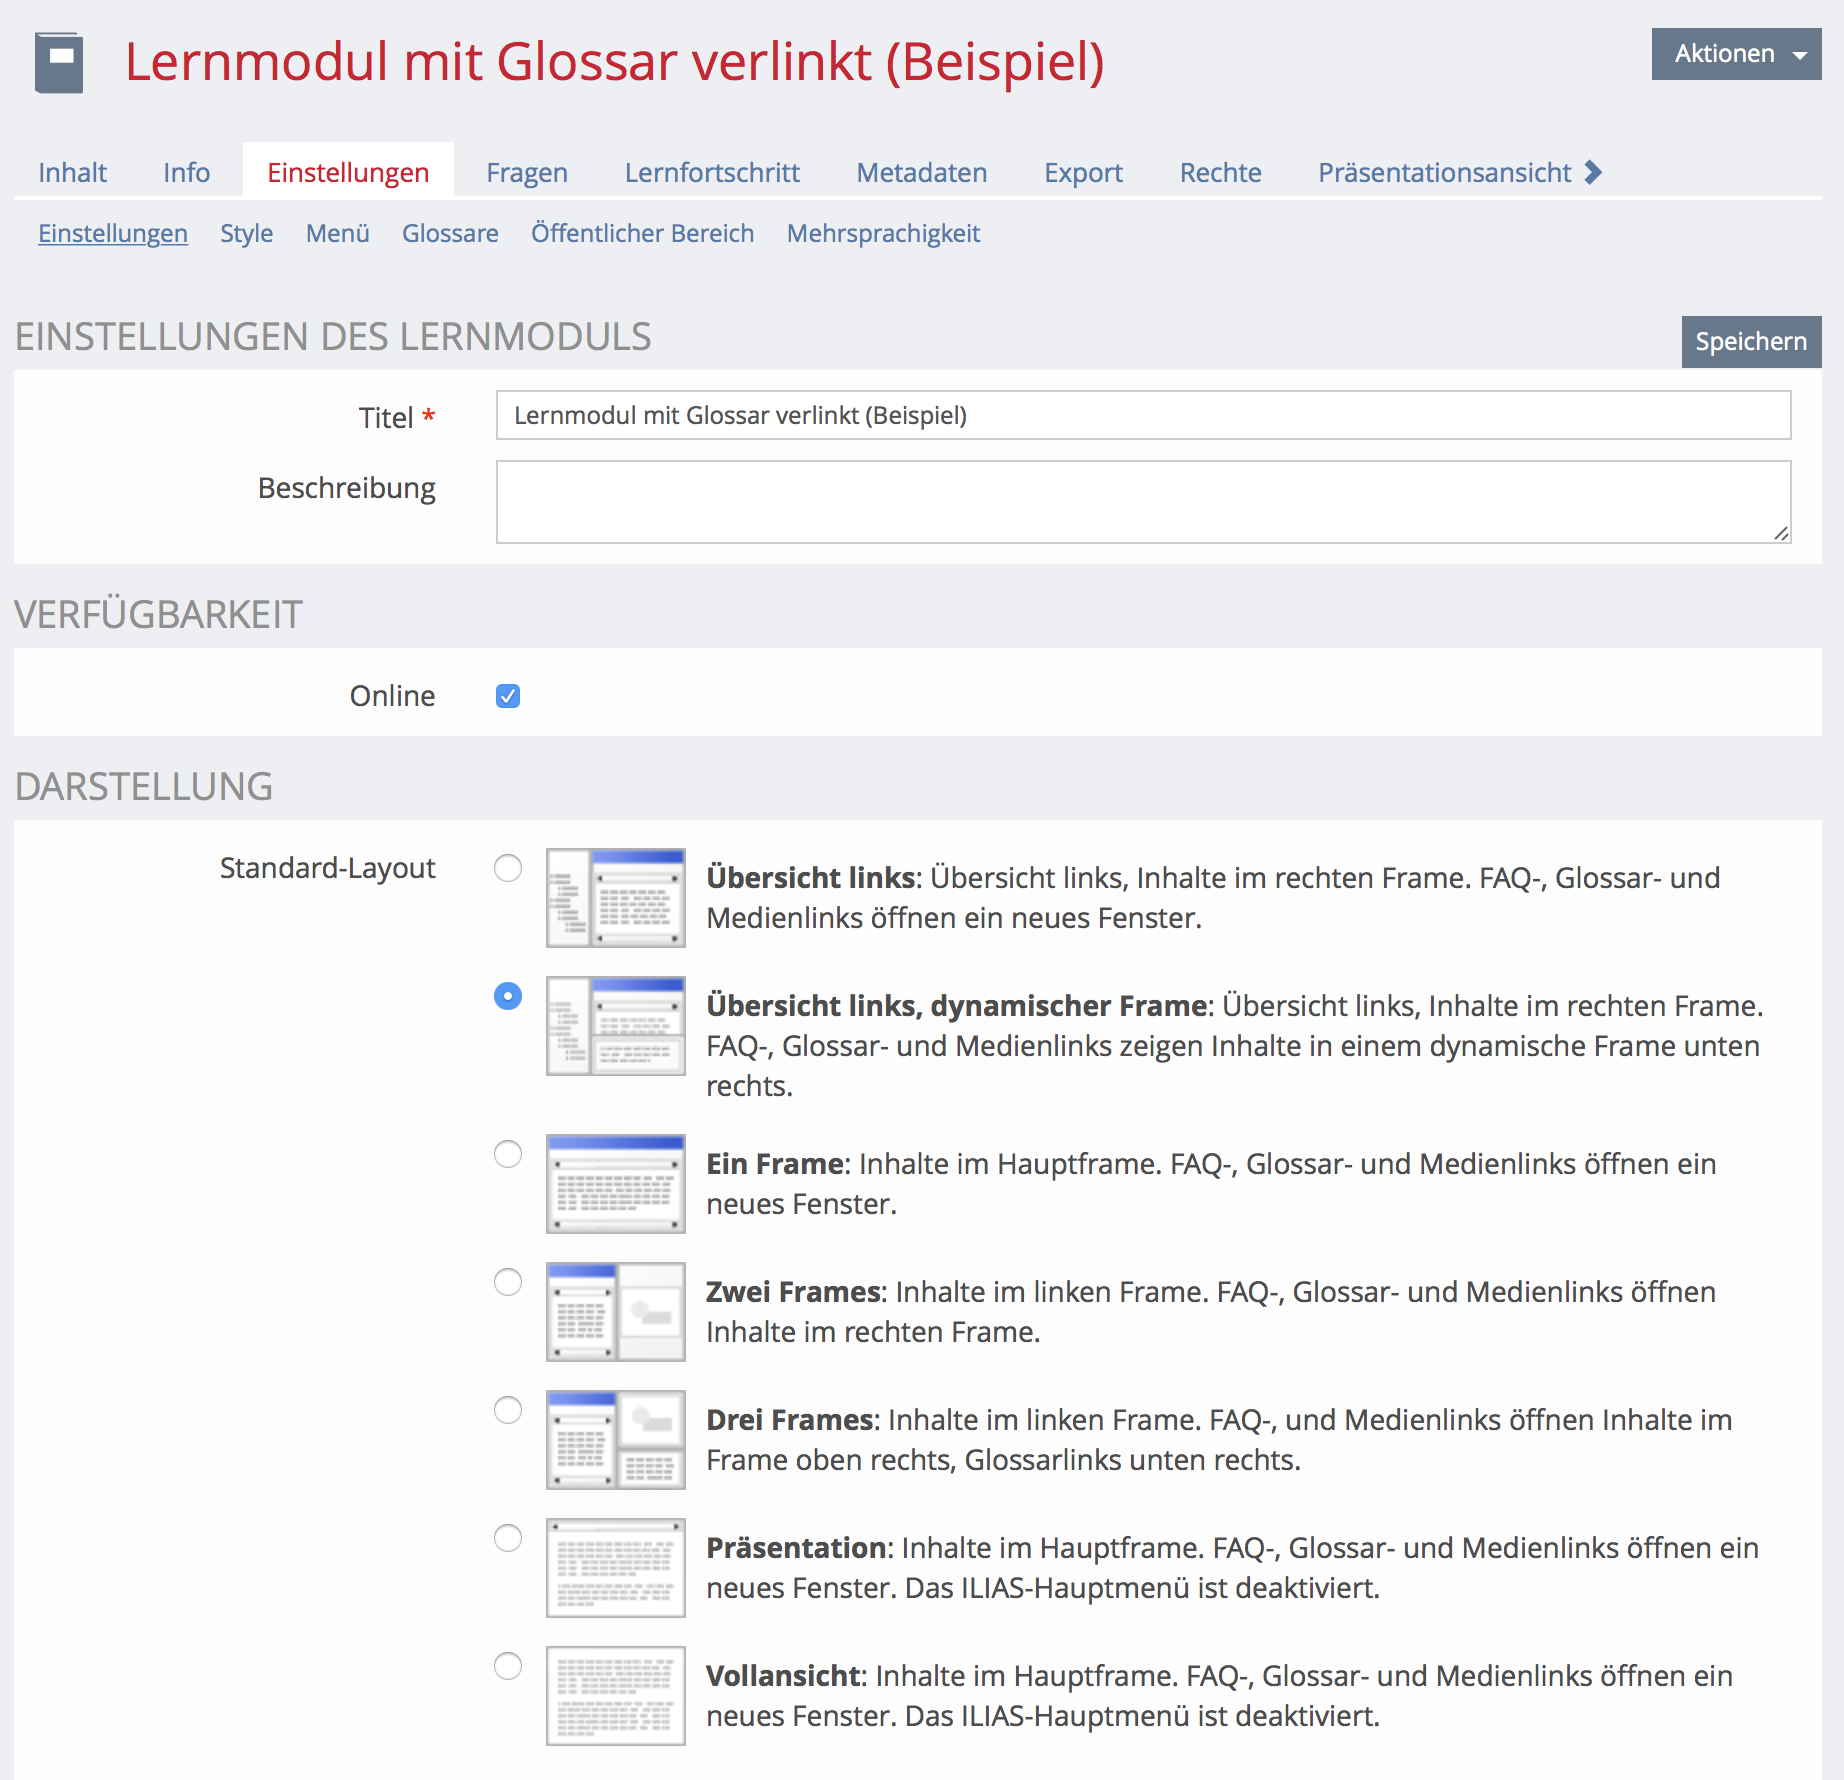Click the Übersicht links layout thumbnail
This screenshot has width=1844, height=1780.
click(x=615, y=897)
